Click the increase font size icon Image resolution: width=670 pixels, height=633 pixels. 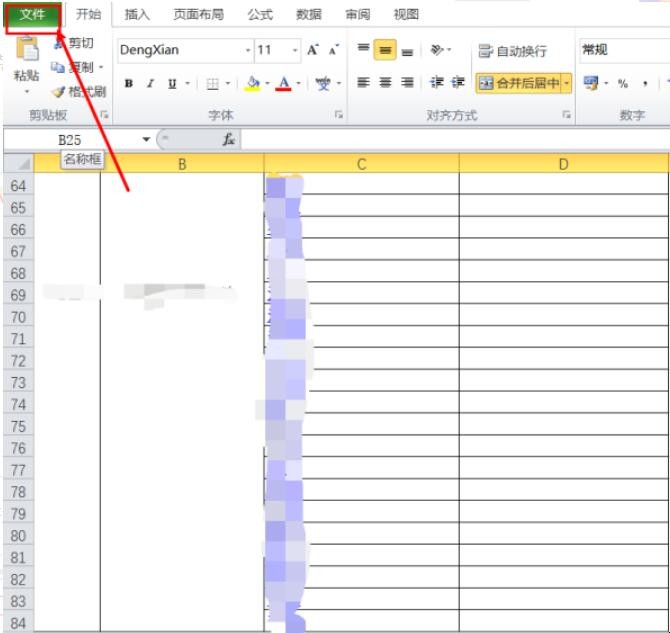coord(312,50)
